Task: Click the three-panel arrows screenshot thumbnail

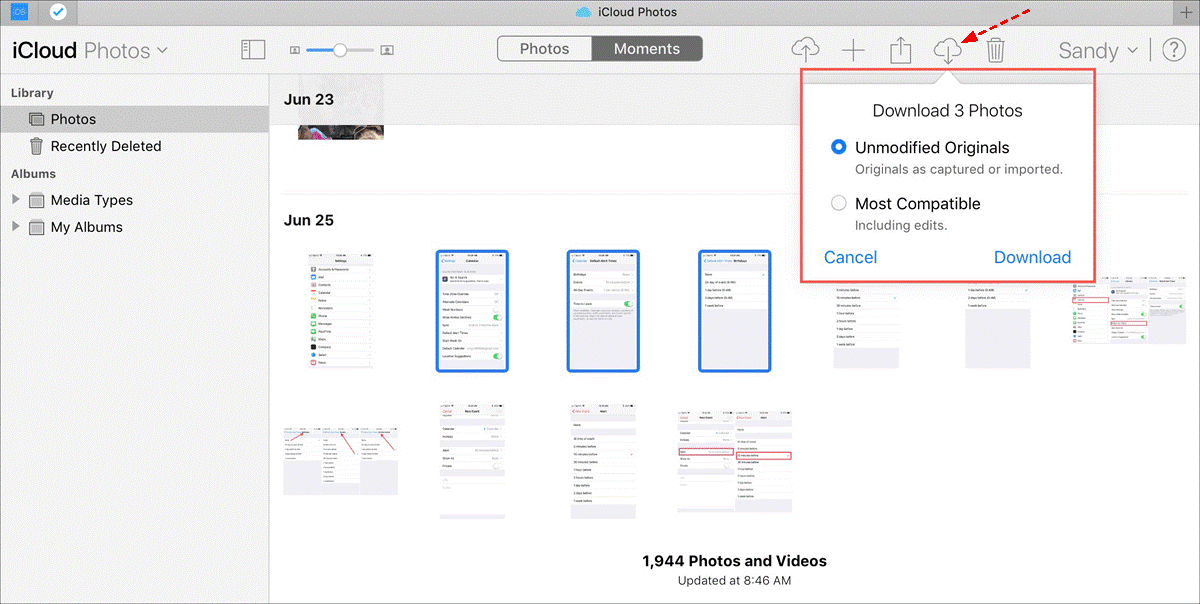Action: (341, 460)
